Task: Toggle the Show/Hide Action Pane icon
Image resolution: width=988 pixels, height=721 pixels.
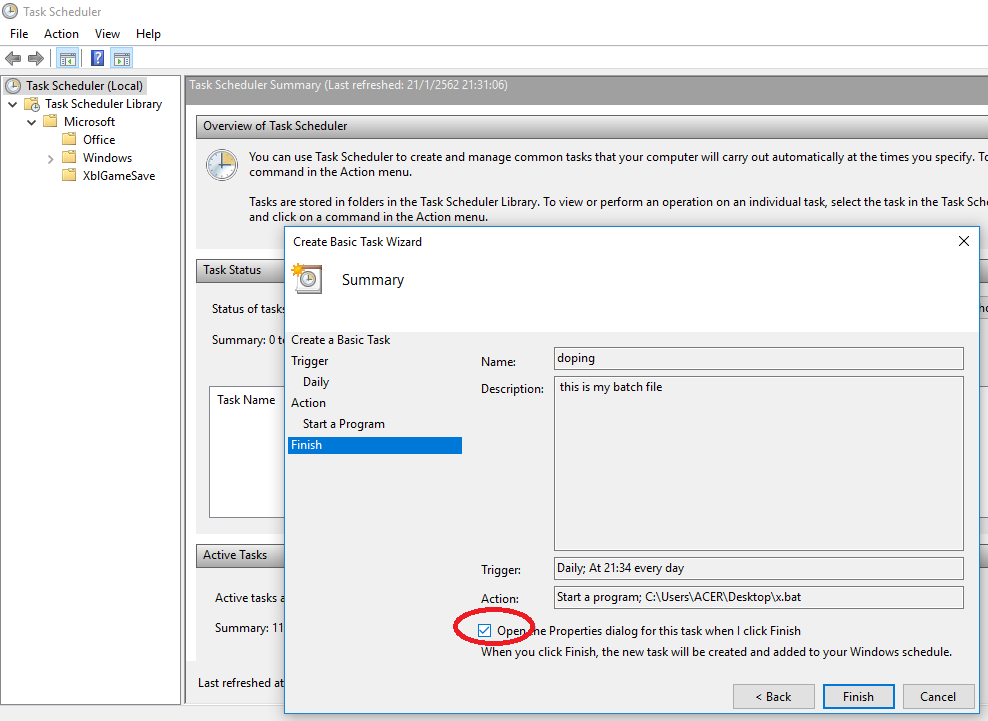Action: (122, 59)
